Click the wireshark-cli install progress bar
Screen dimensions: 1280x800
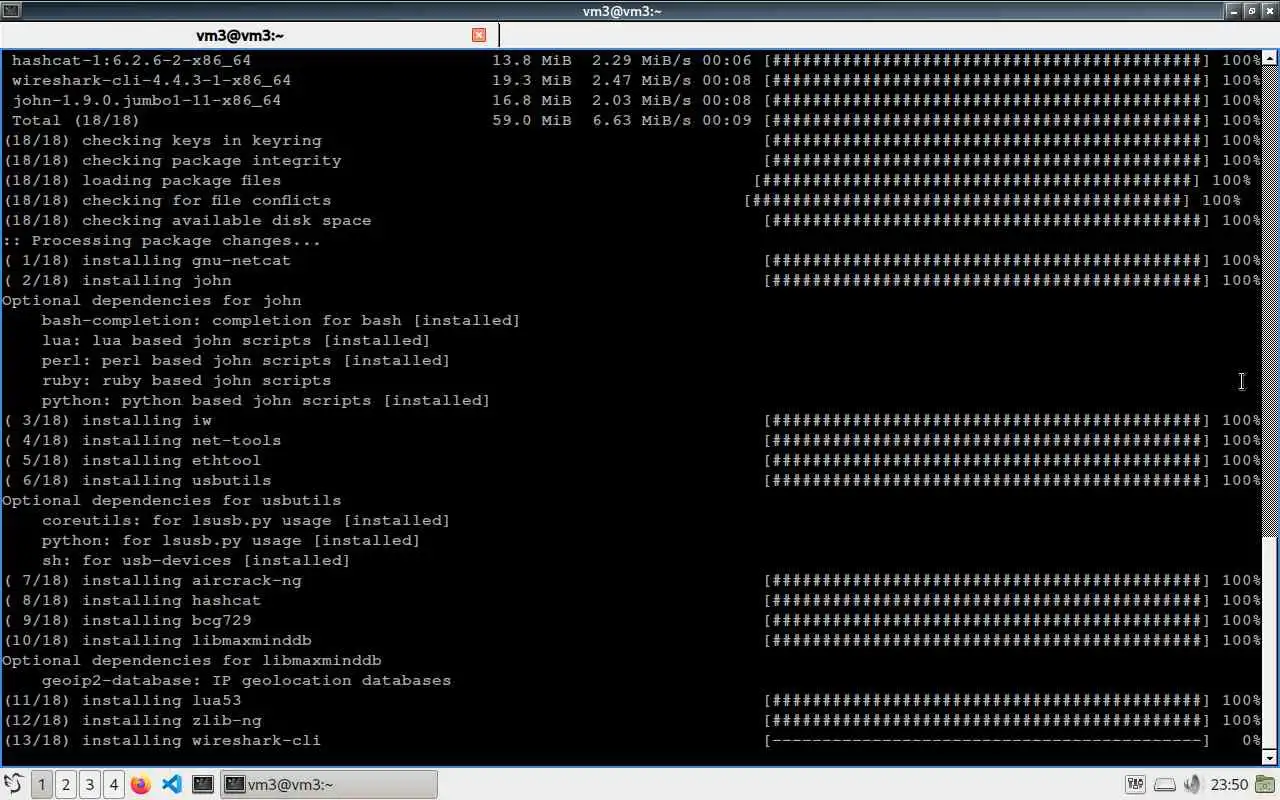point(986,740)
